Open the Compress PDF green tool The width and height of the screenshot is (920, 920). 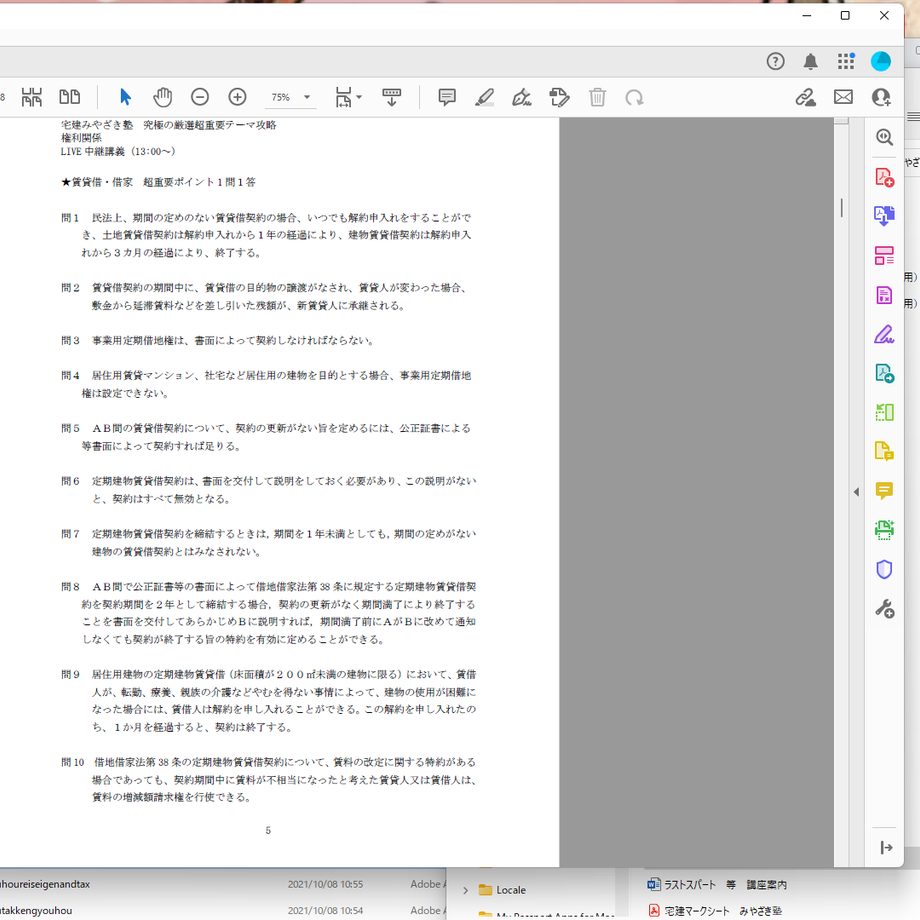884,412
